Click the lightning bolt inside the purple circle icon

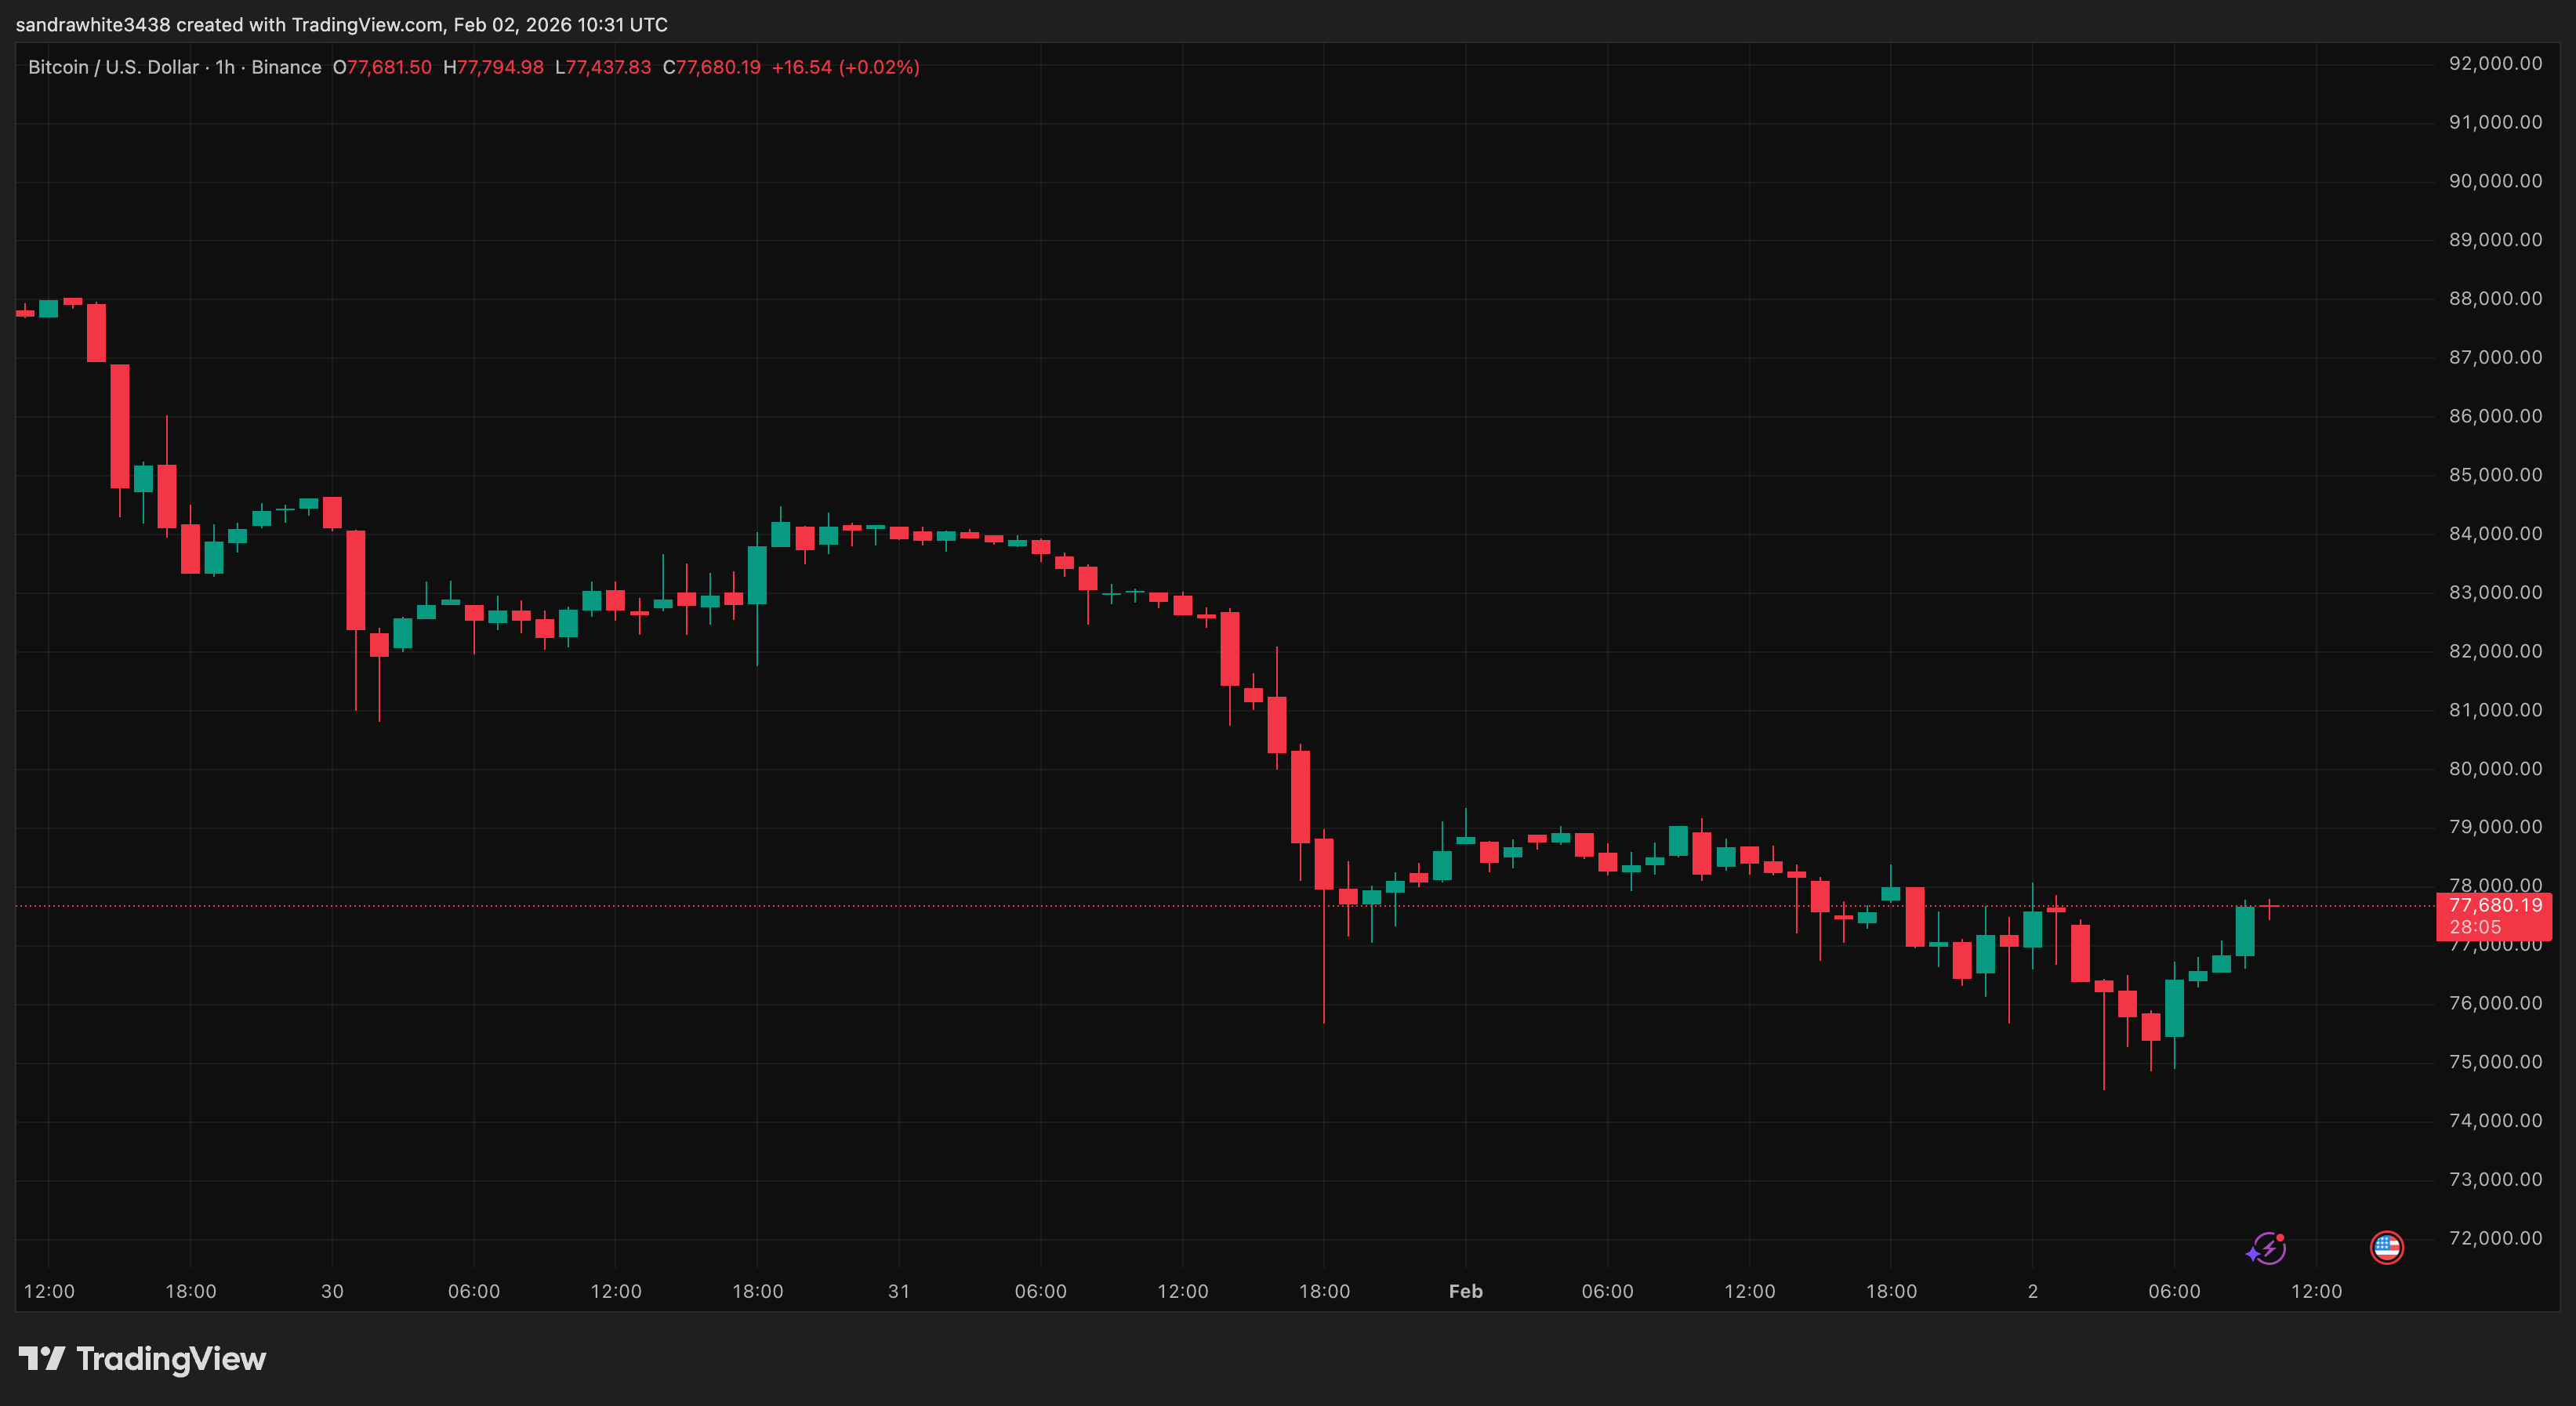(x=2271, y=1251)
